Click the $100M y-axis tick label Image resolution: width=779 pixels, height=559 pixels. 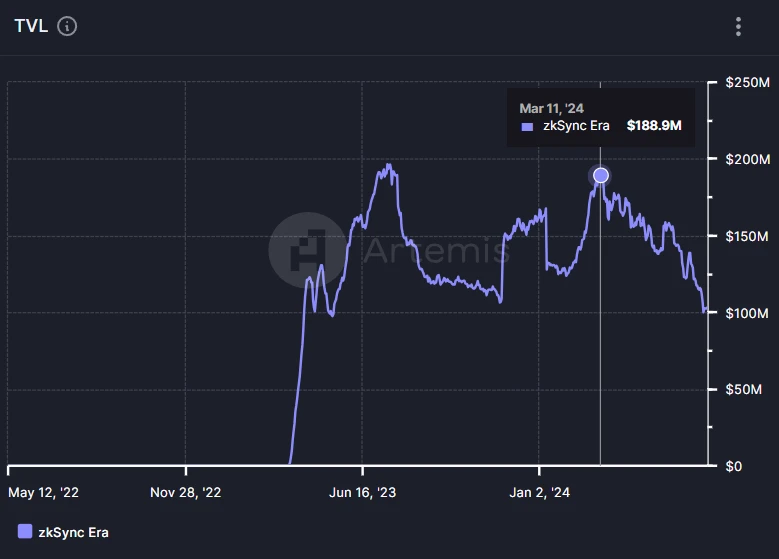[746, 313]
